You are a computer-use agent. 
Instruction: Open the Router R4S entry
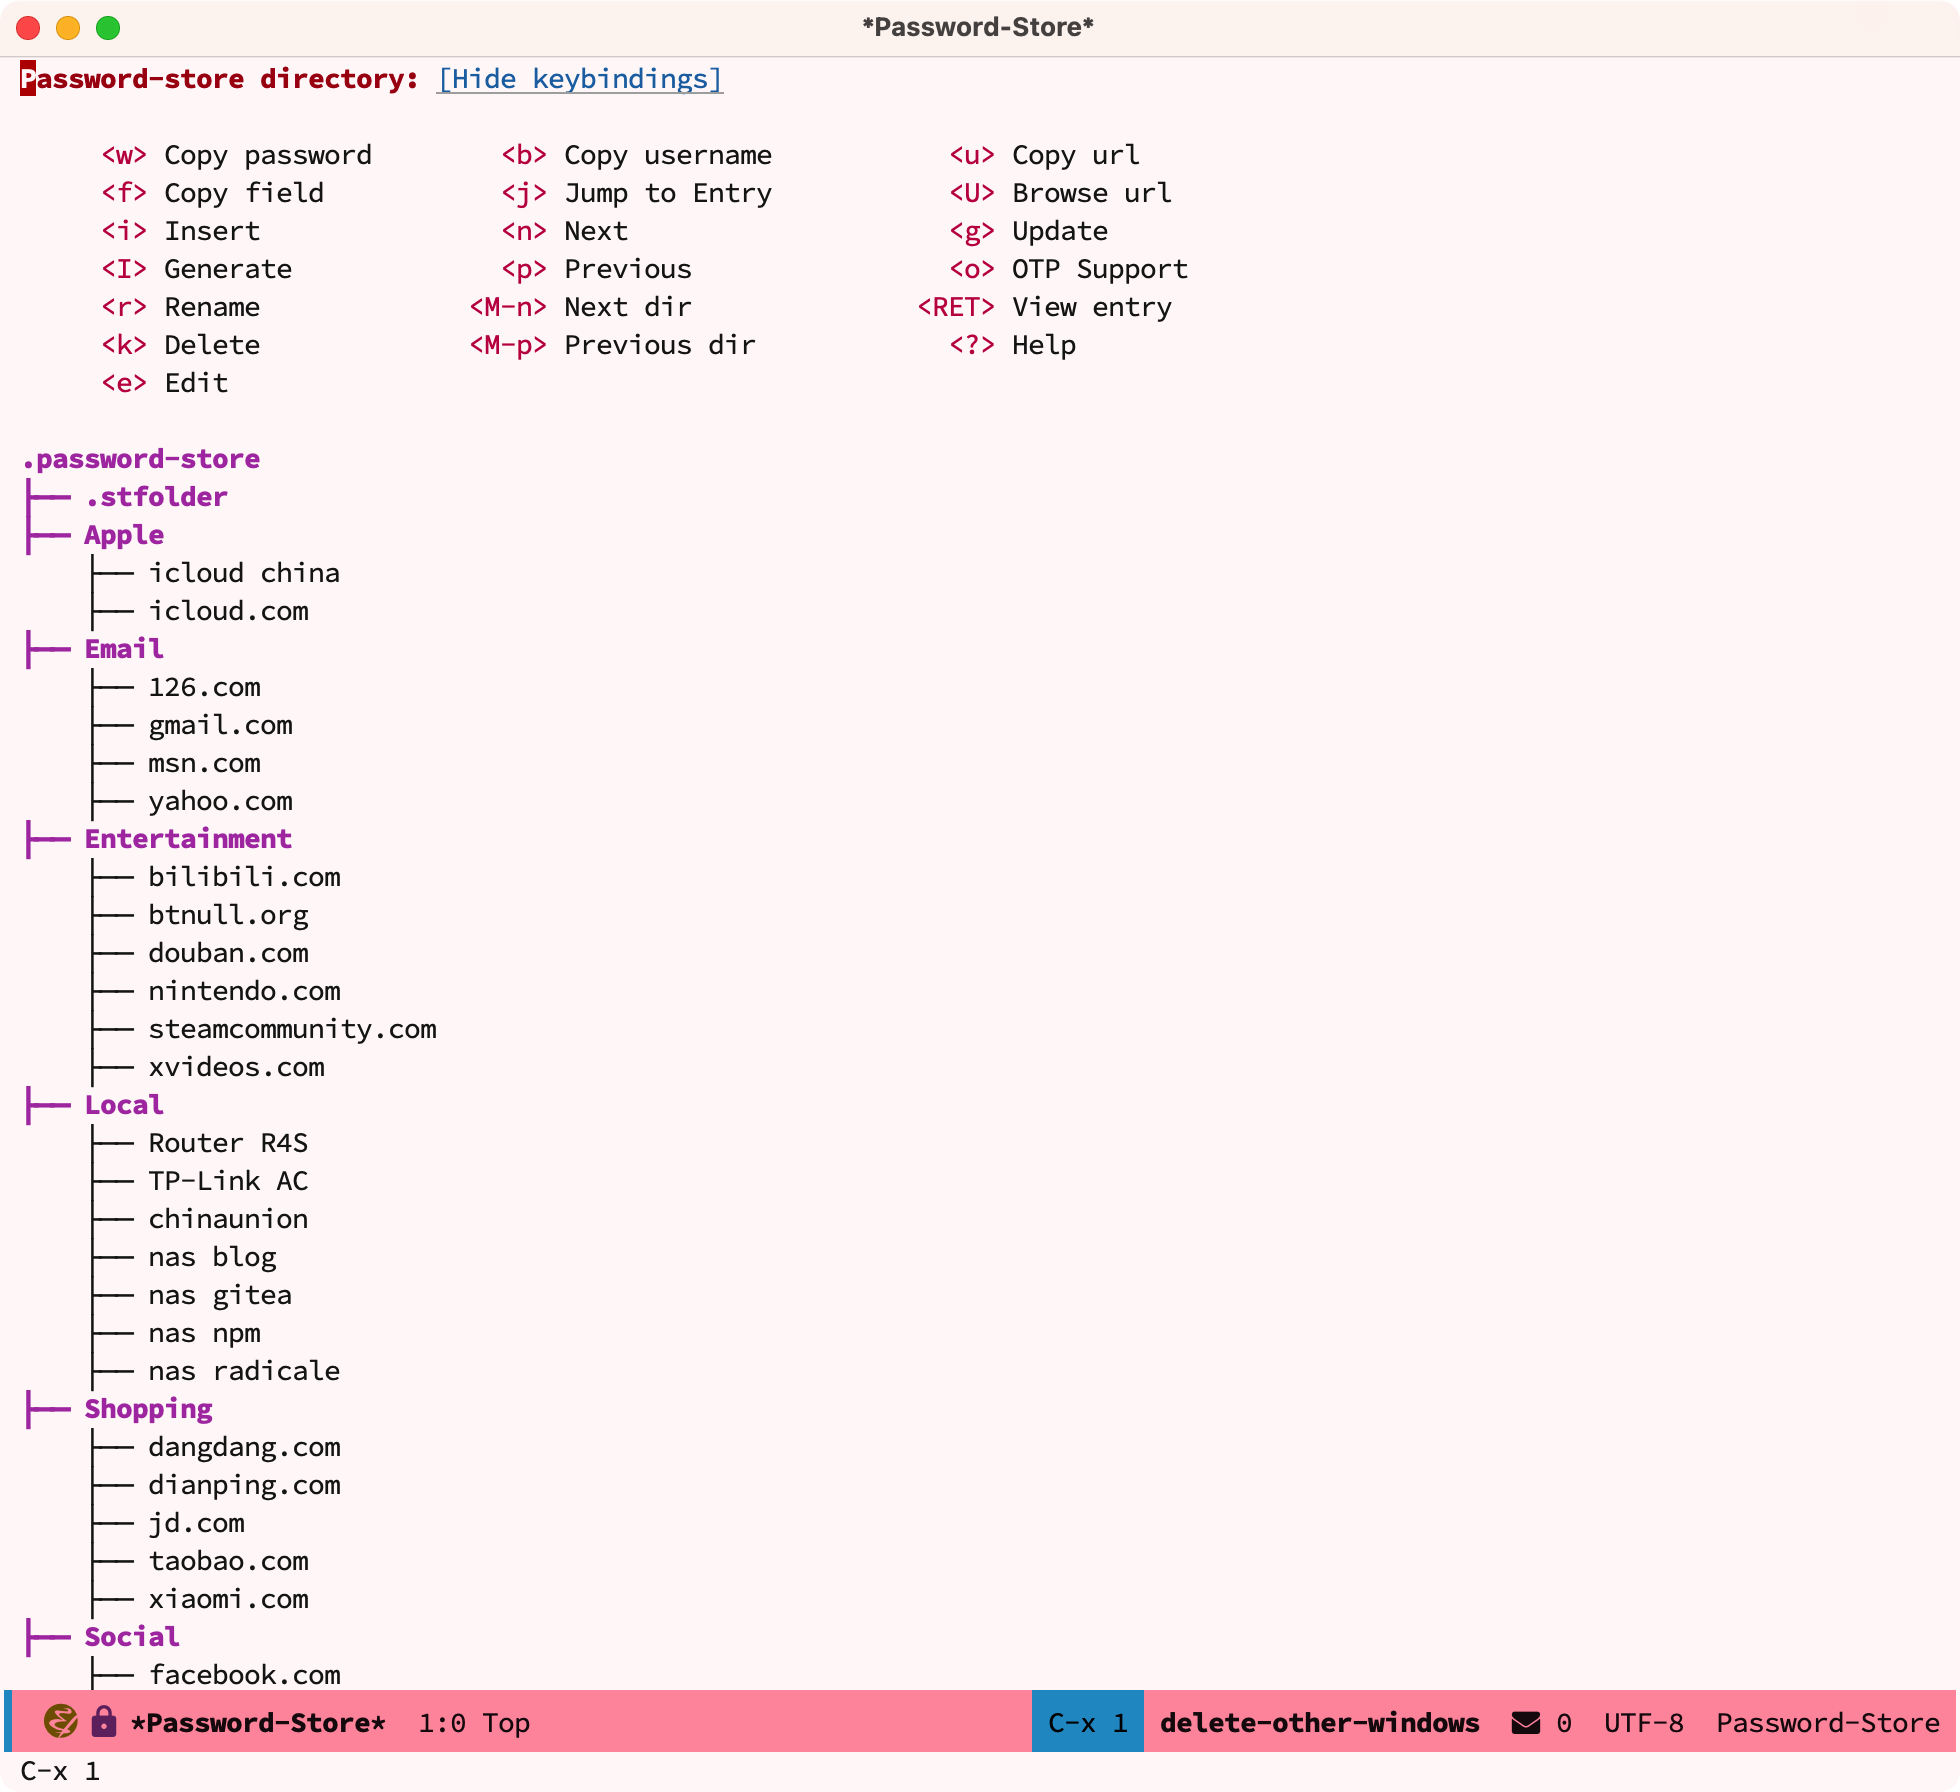(x=228, y=1143)
